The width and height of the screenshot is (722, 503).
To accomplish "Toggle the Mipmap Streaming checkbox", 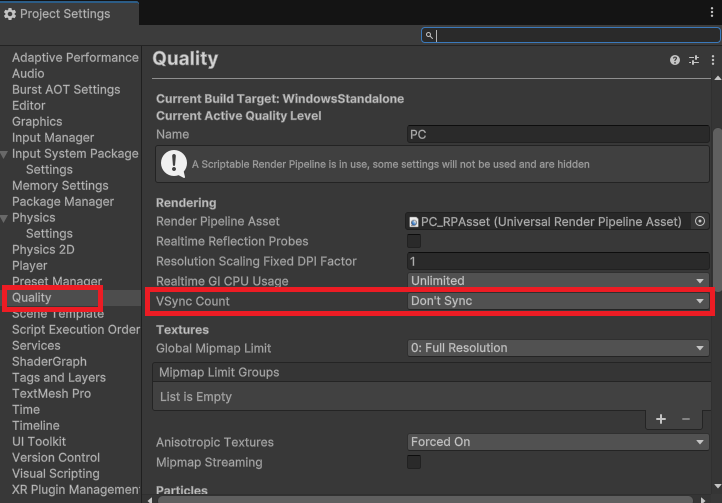I will [x=414, y=463].
